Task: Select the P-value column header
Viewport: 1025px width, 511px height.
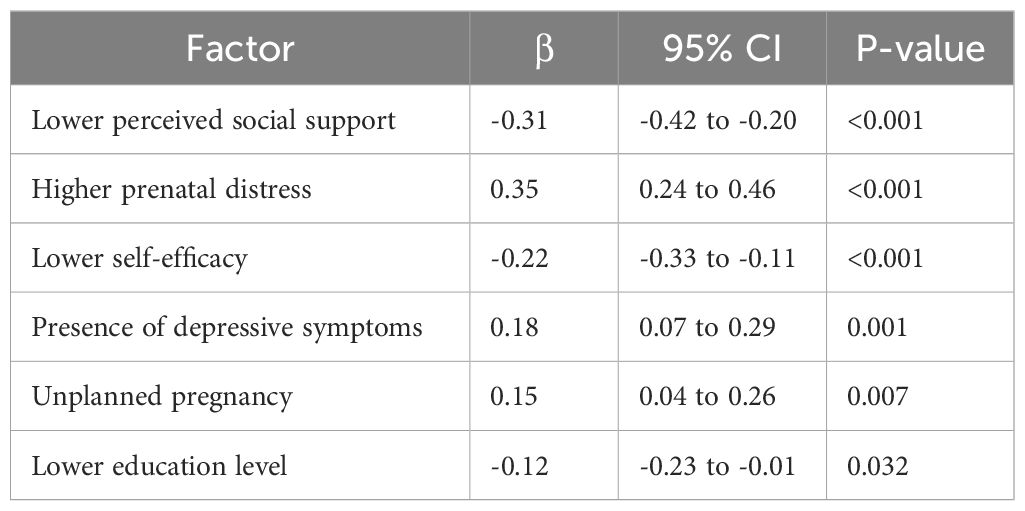Action: click(x=919, y=50)
